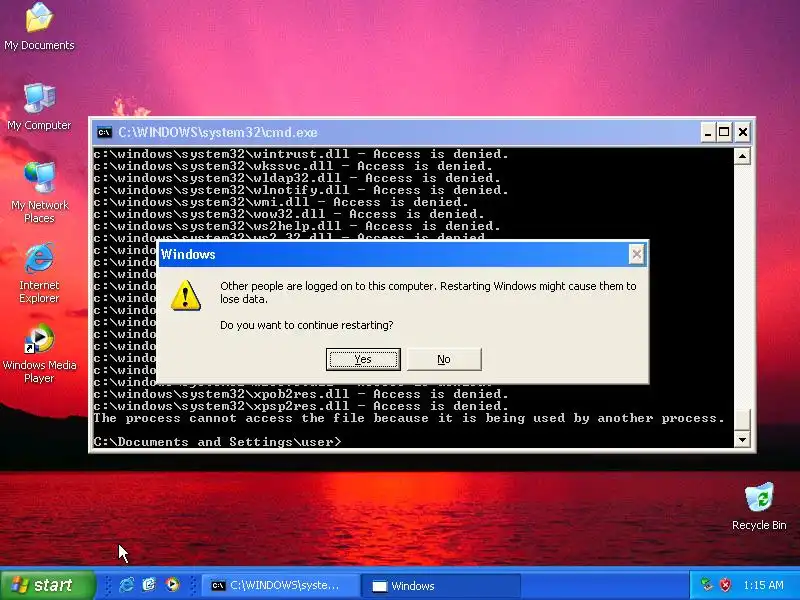Screen dimensions: 800x600
Task: Click the yellow warning icon in dialog
Action: click(186, 295)
